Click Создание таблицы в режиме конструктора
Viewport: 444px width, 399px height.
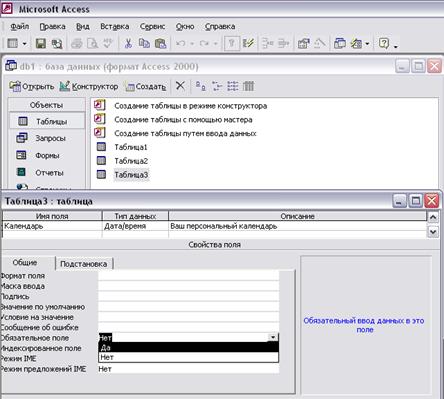(x=190, y=106)
